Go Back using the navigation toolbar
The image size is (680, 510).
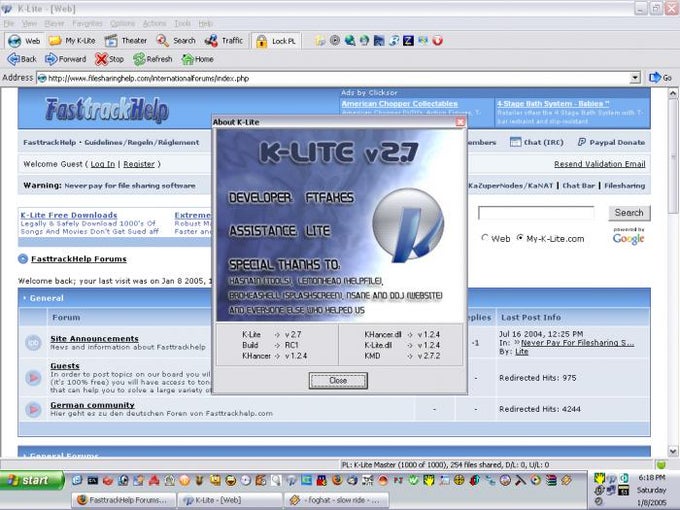coord(22,59)
